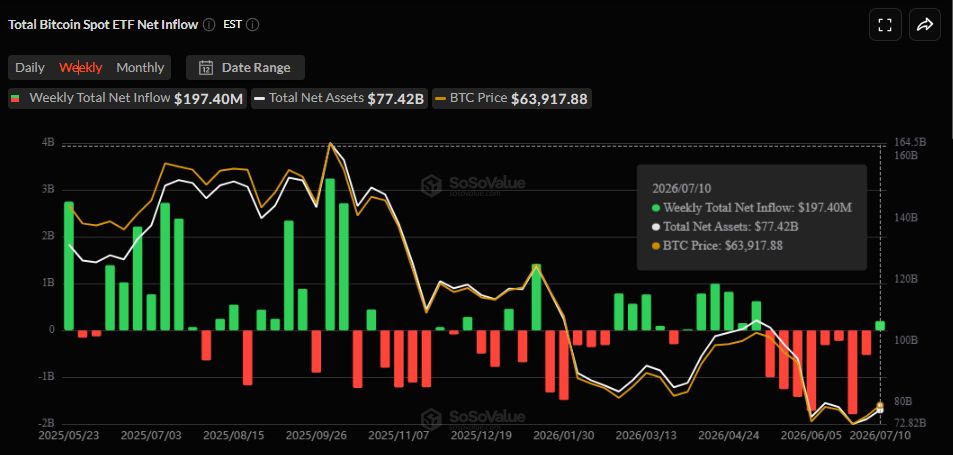The height and width of the screenshot is (455, 953).
Task: Click the latest green bar at 2026/07/10
Action: point(880,326)
